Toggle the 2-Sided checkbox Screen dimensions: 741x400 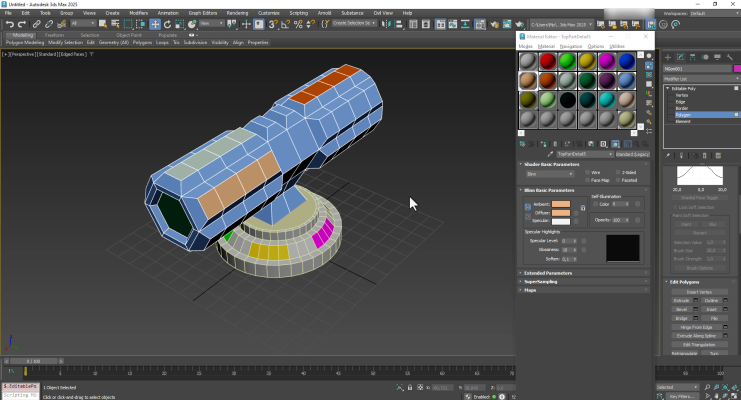(x=618, y=172)
